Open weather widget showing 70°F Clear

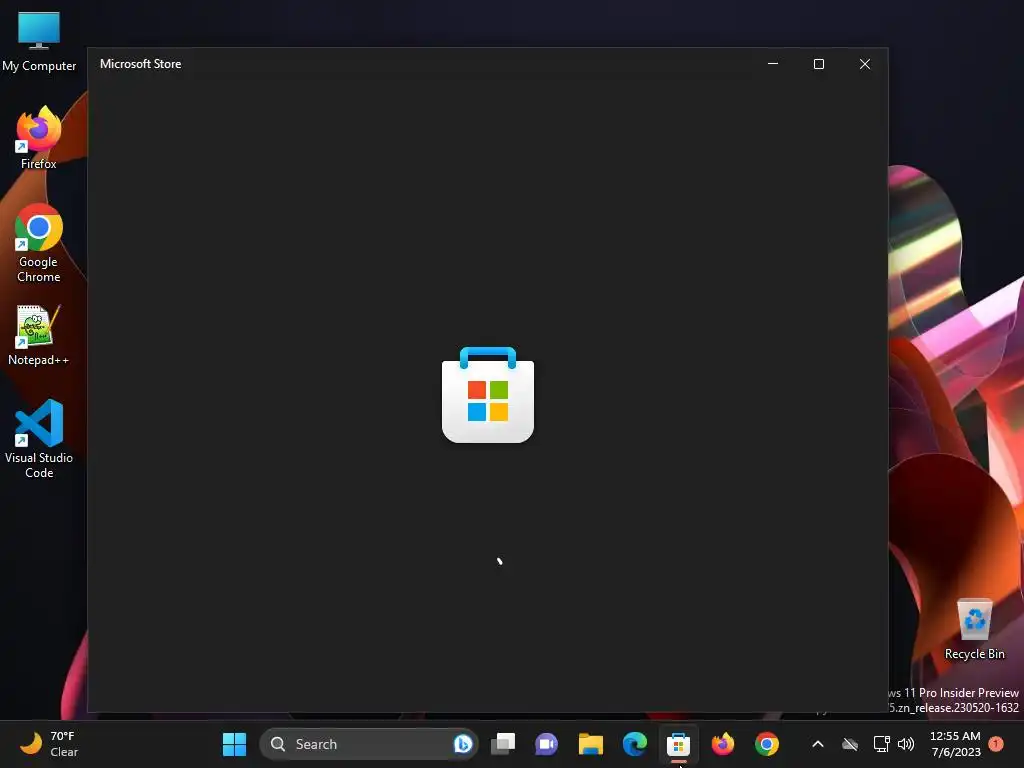coord(49,744)
